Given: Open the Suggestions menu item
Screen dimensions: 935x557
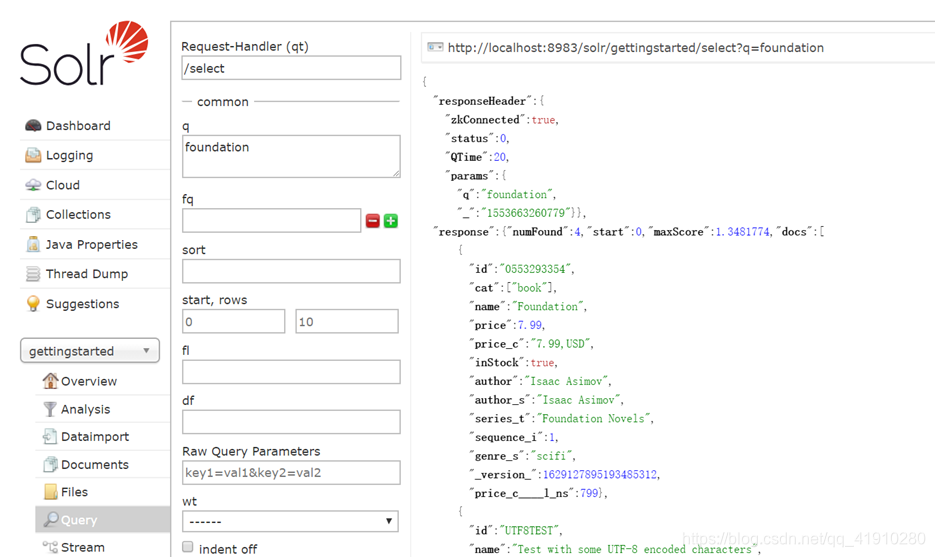Looking at the screenshot, I should 82,304.
